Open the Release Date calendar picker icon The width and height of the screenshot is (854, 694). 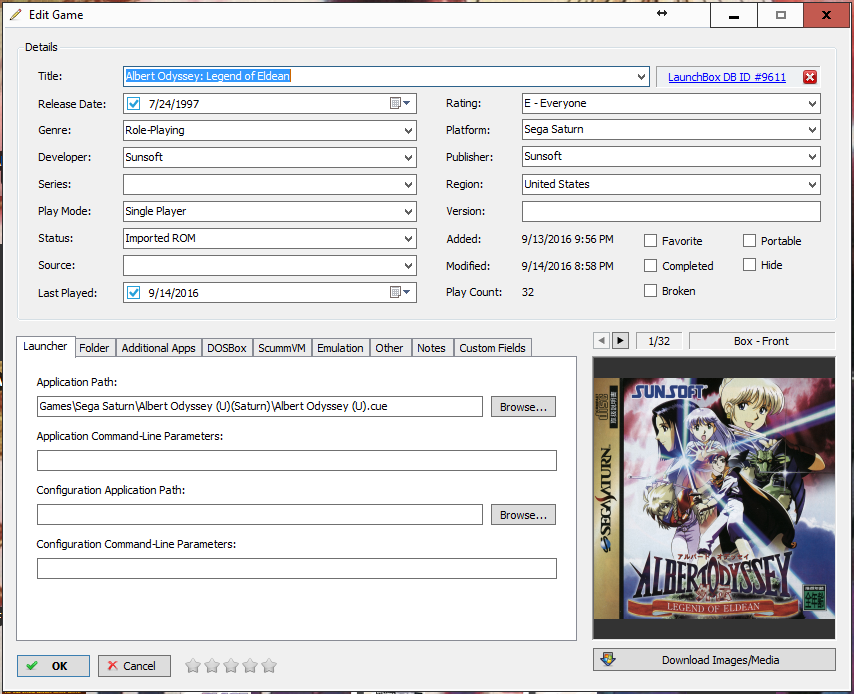click(x=400, y=104)
